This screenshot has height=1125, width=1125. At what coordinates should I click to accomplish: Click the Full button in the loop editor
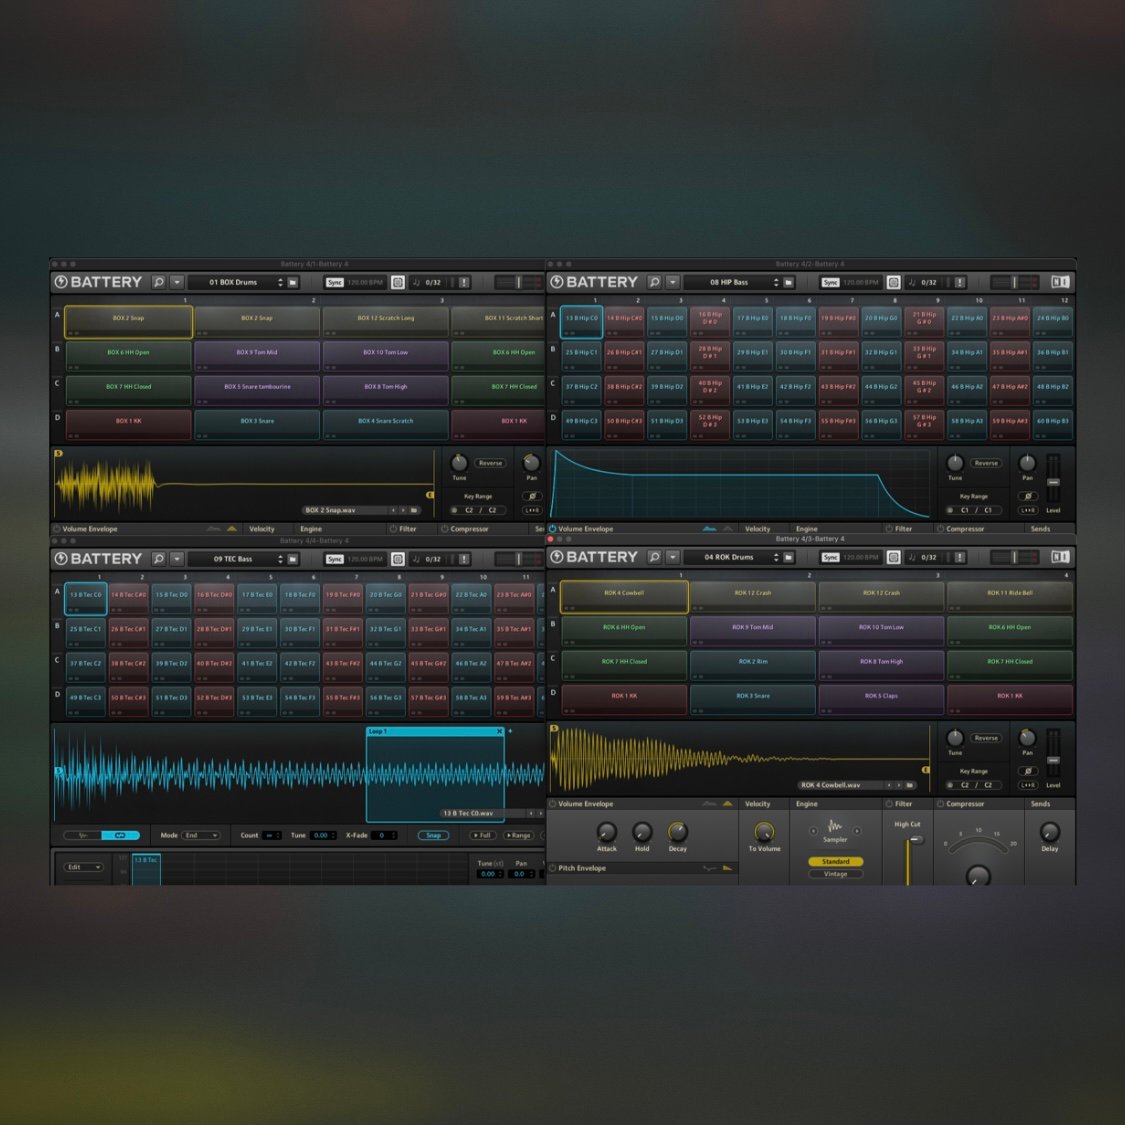[483, 835]
